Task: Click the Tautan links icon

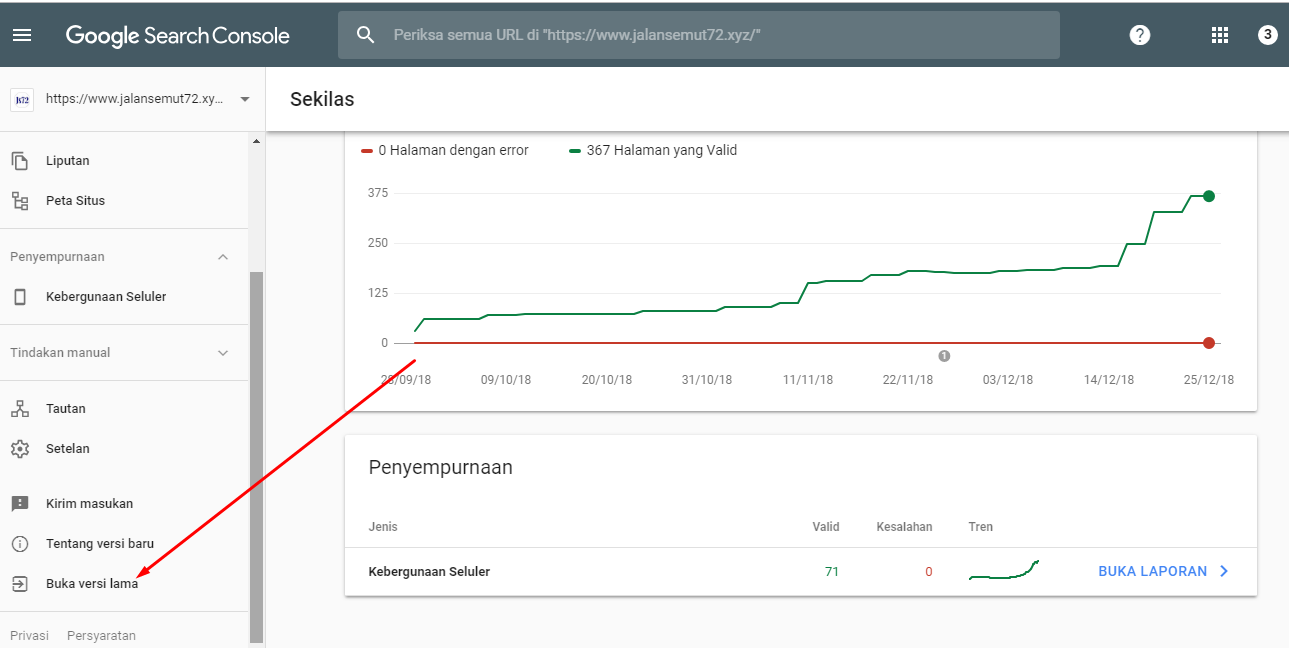Action: (x=20, y=408)
